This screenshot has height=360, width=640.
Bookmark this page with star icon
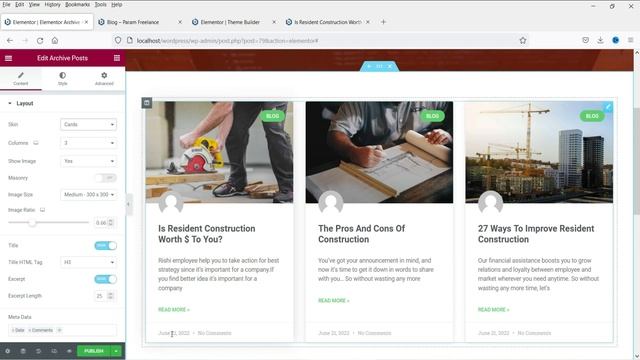pyautogui.click(x=523, y=40)
